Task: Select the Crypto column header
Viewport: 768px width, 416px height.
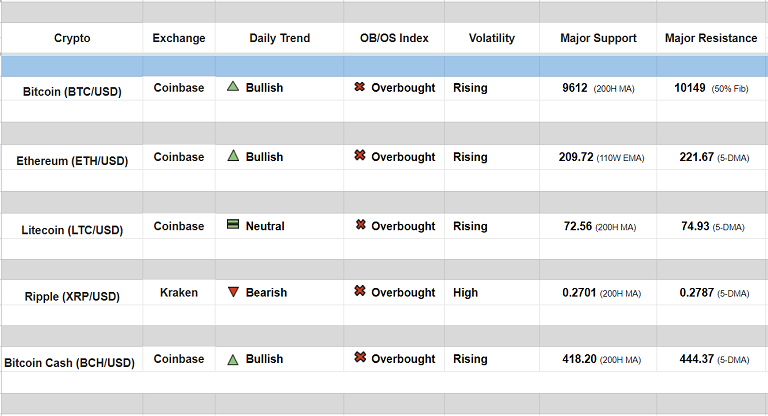Action: click(x=72, y=38)
